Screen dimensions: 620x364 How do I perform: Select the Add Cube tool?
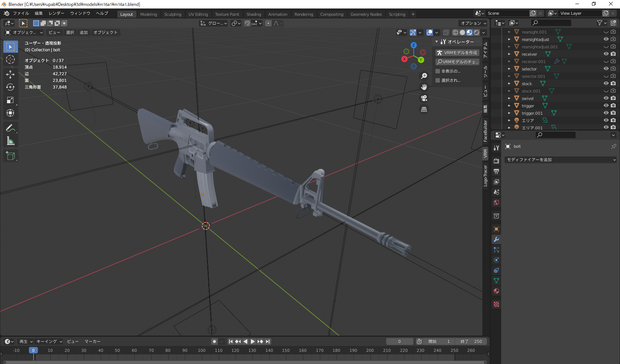coord(10,156)
